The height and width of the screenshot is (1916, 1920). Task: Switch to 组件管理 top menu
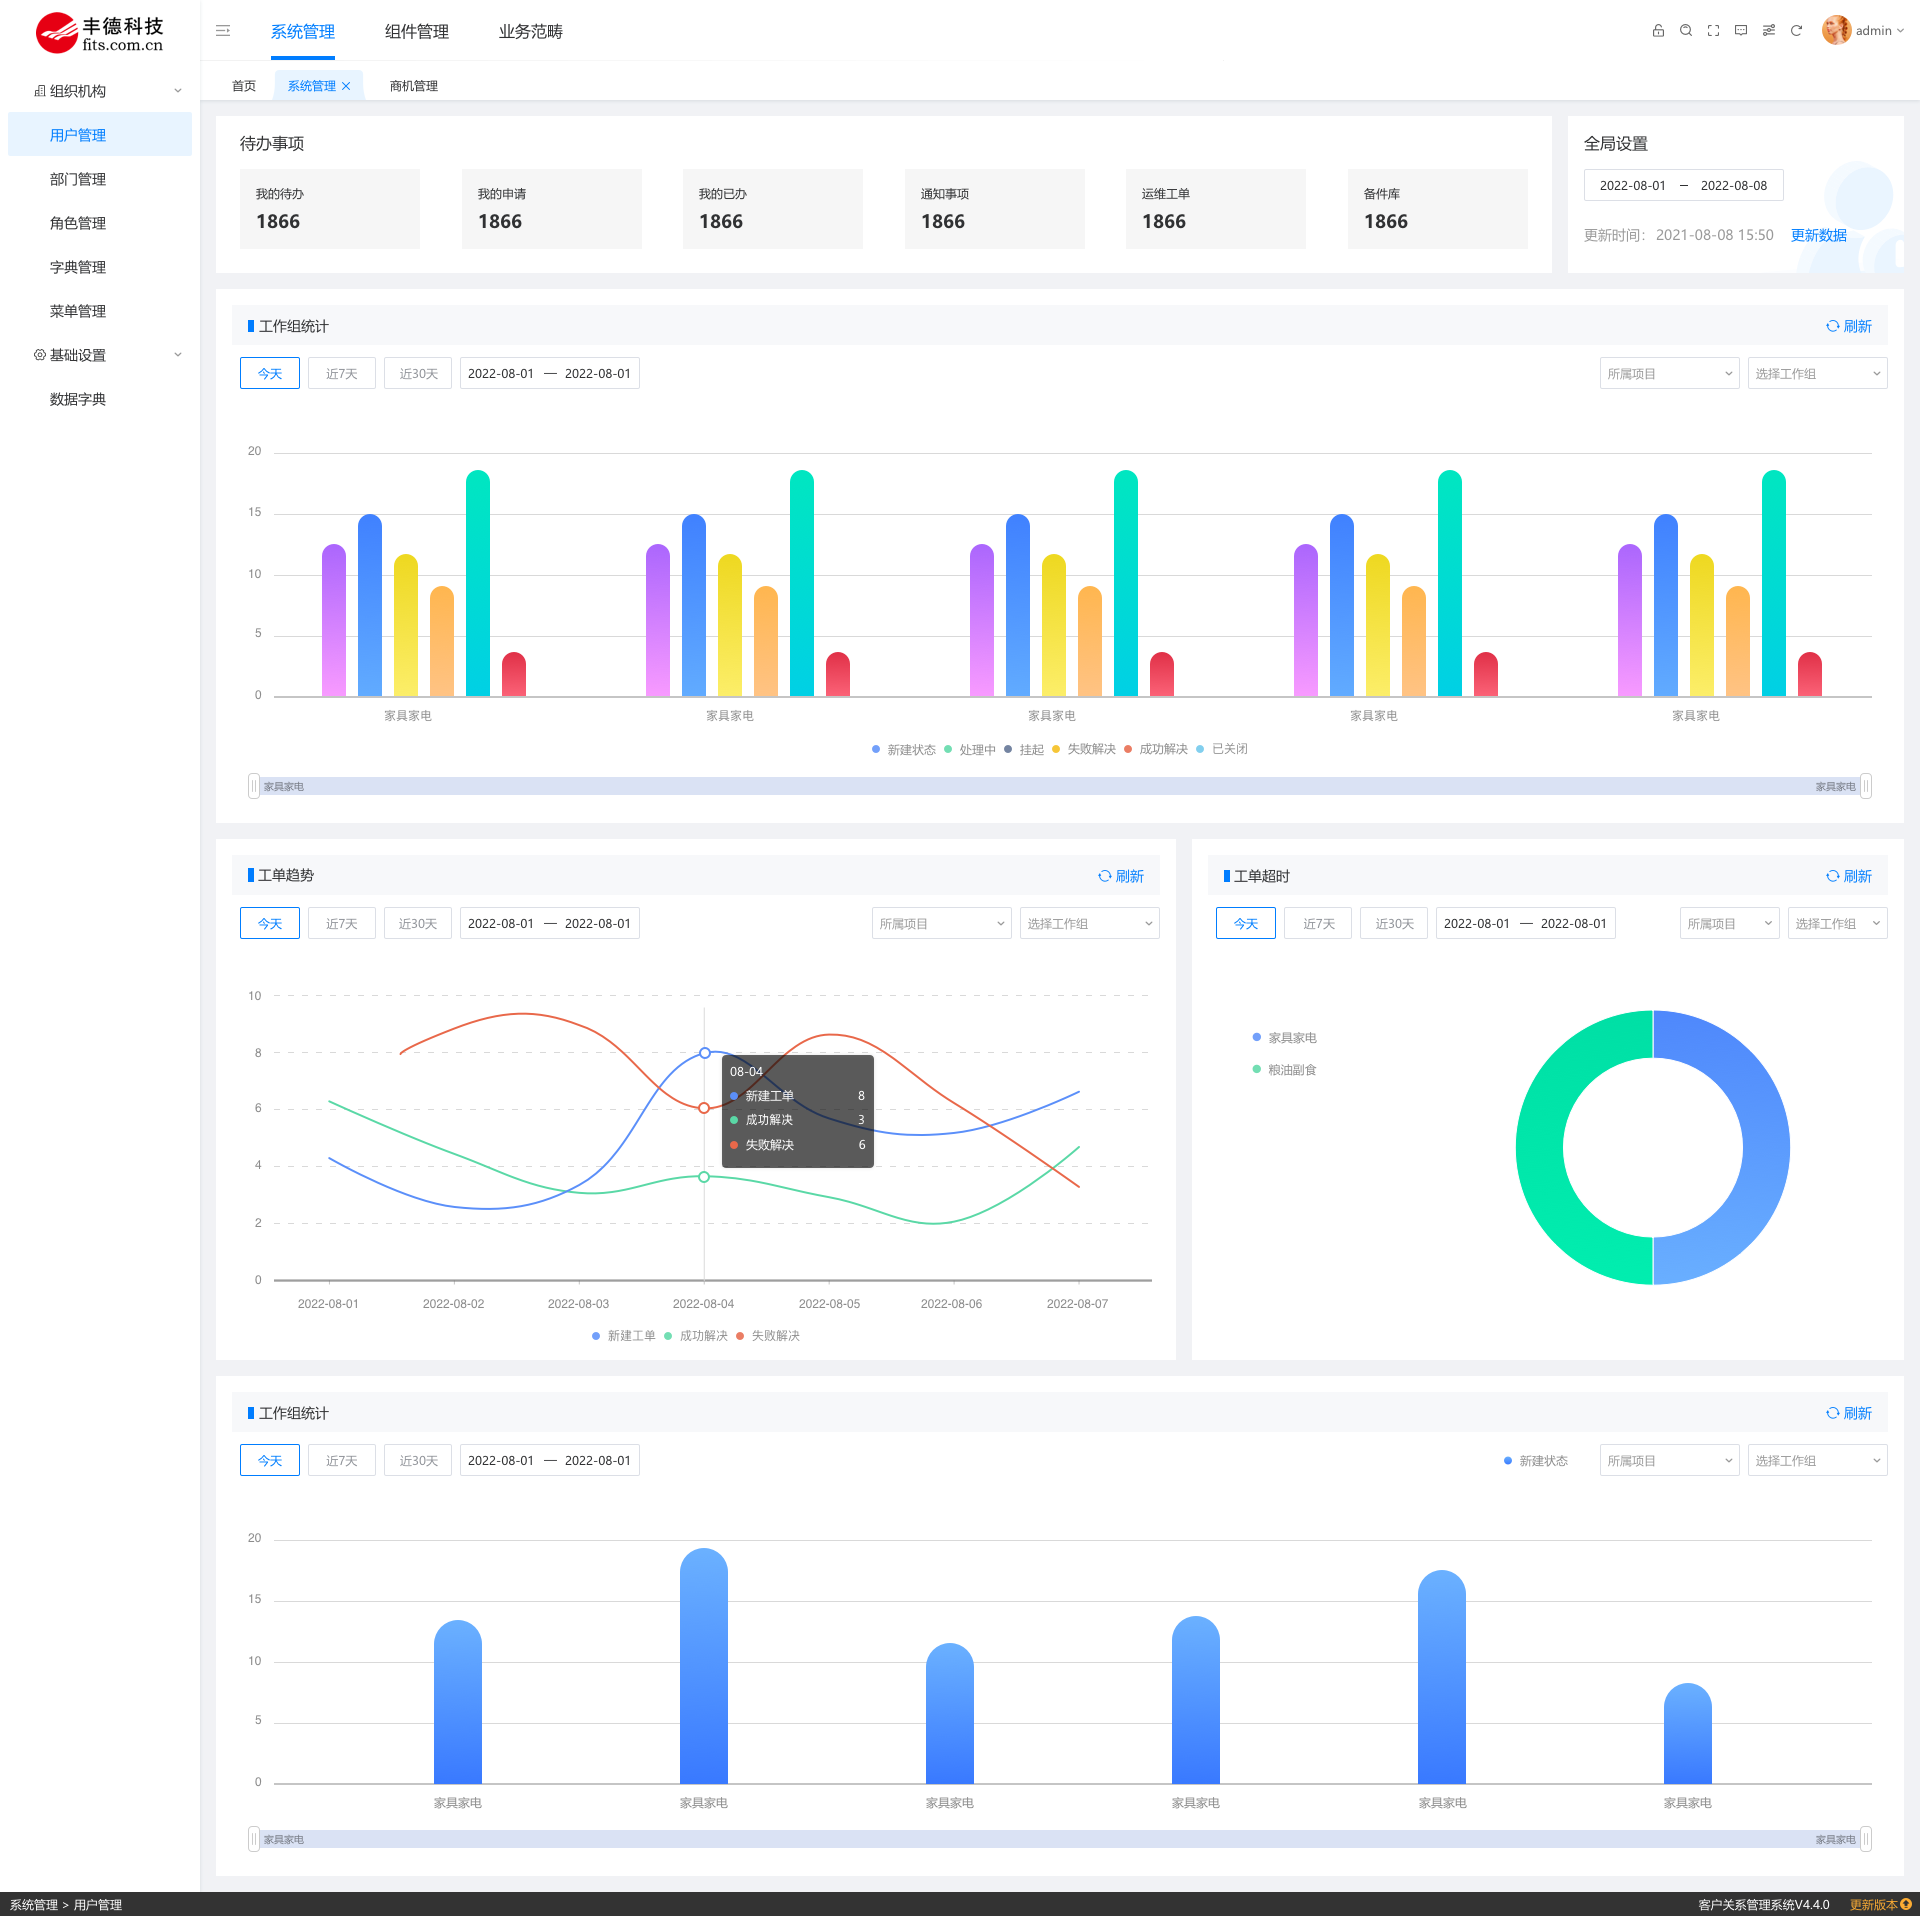click(x=417, y=32)
